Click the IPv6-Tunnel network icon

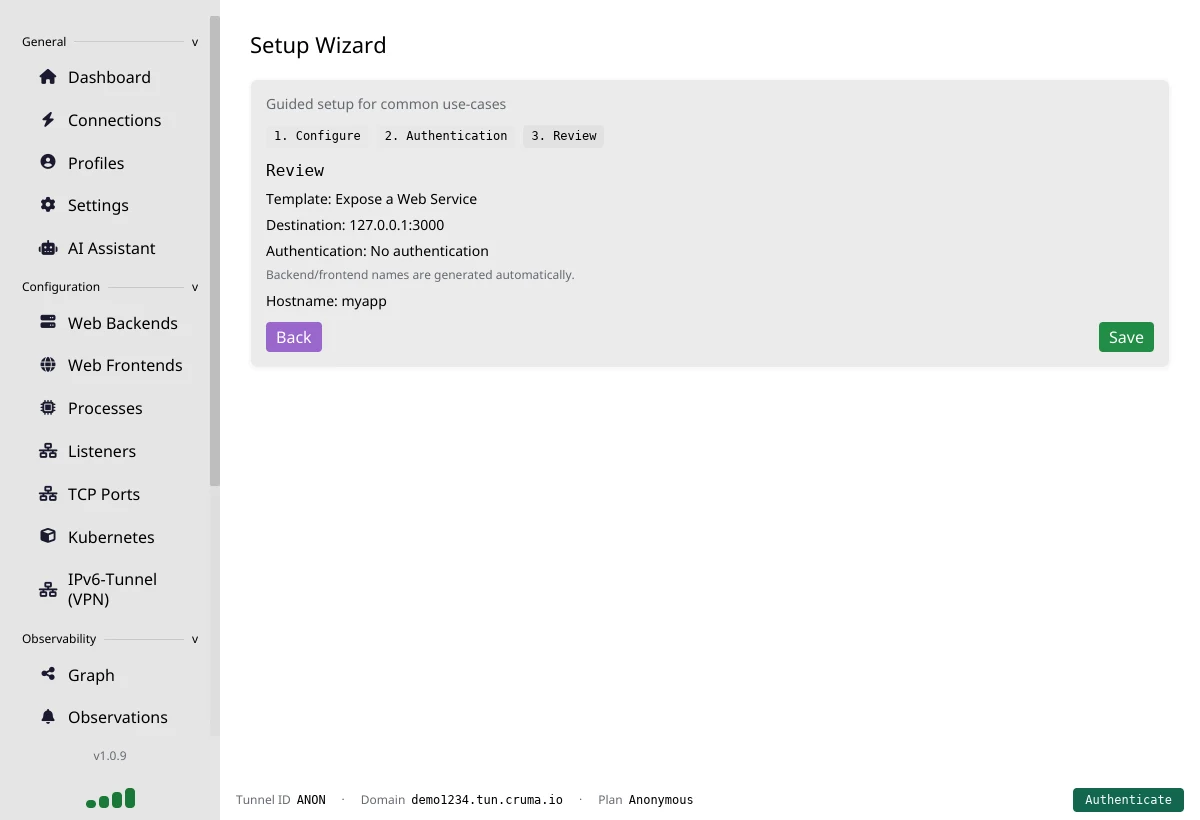pyautogui.click(x=48, y=589)
